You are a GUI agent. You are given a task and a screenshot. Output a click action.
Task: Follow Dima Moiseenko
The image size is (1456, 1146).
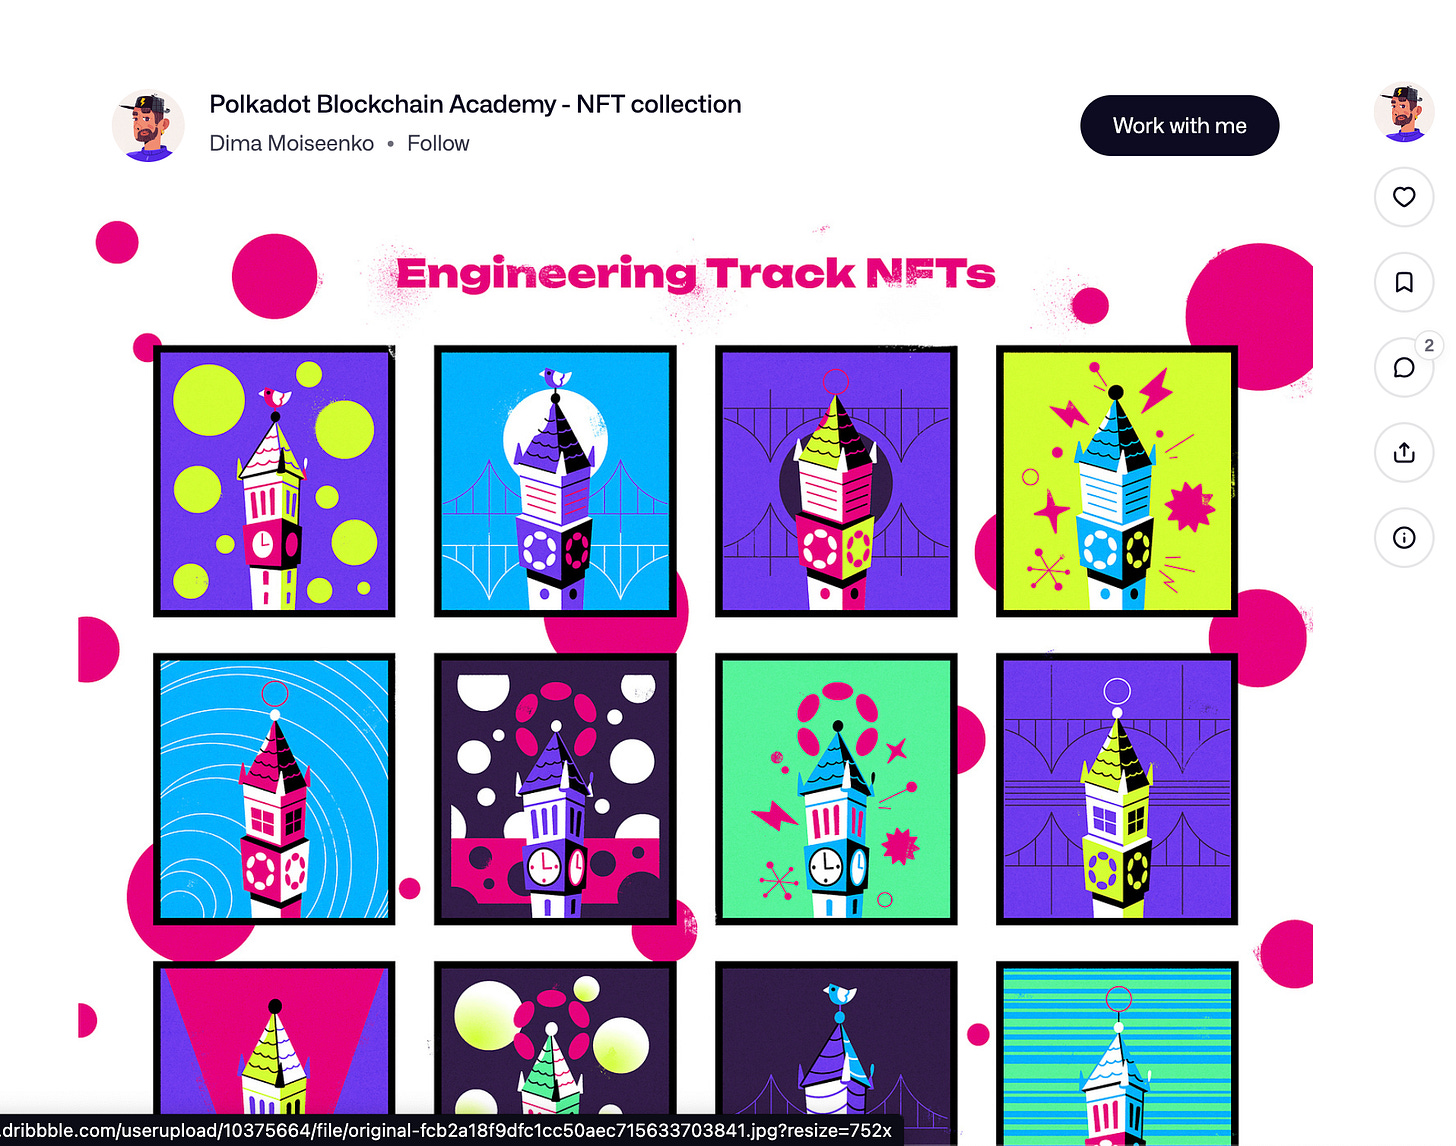pos(438,144)
